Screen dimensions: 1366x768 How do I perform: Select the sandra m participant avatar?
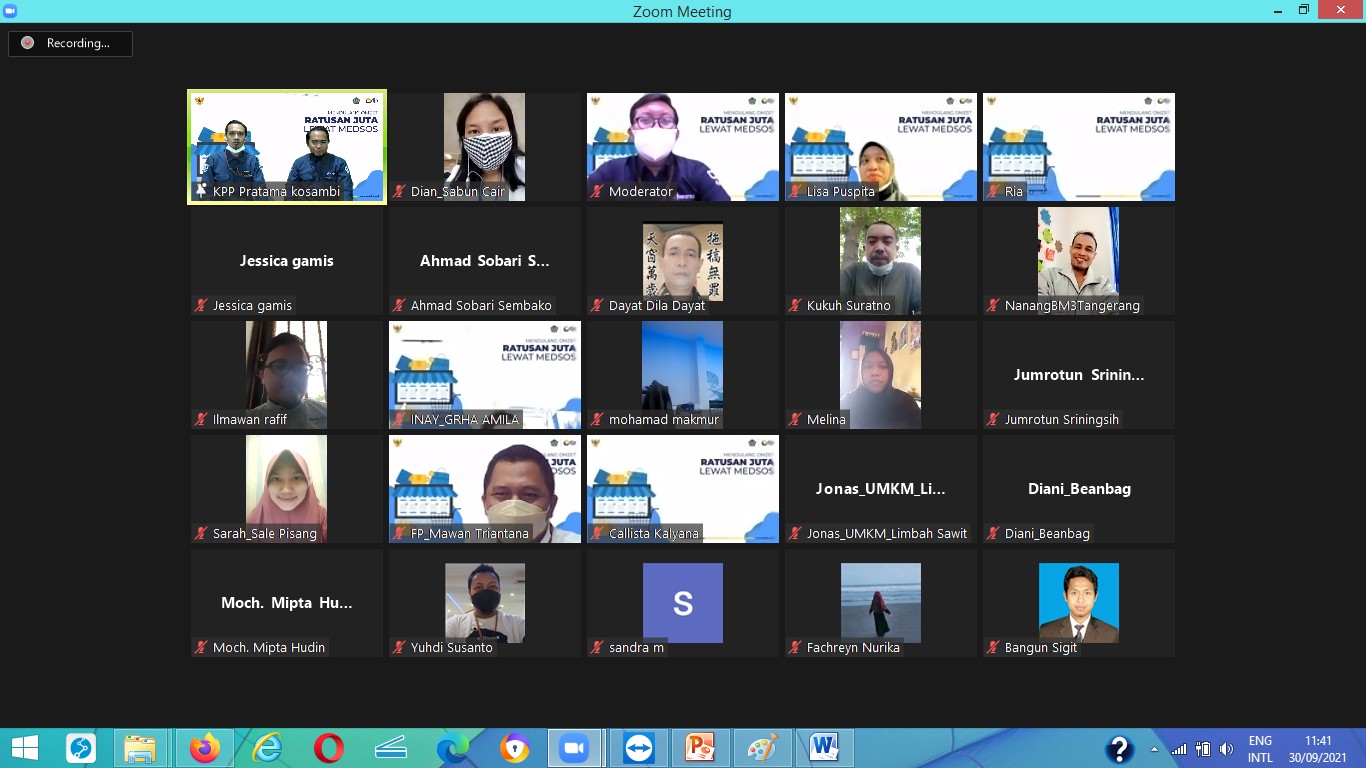682,603
